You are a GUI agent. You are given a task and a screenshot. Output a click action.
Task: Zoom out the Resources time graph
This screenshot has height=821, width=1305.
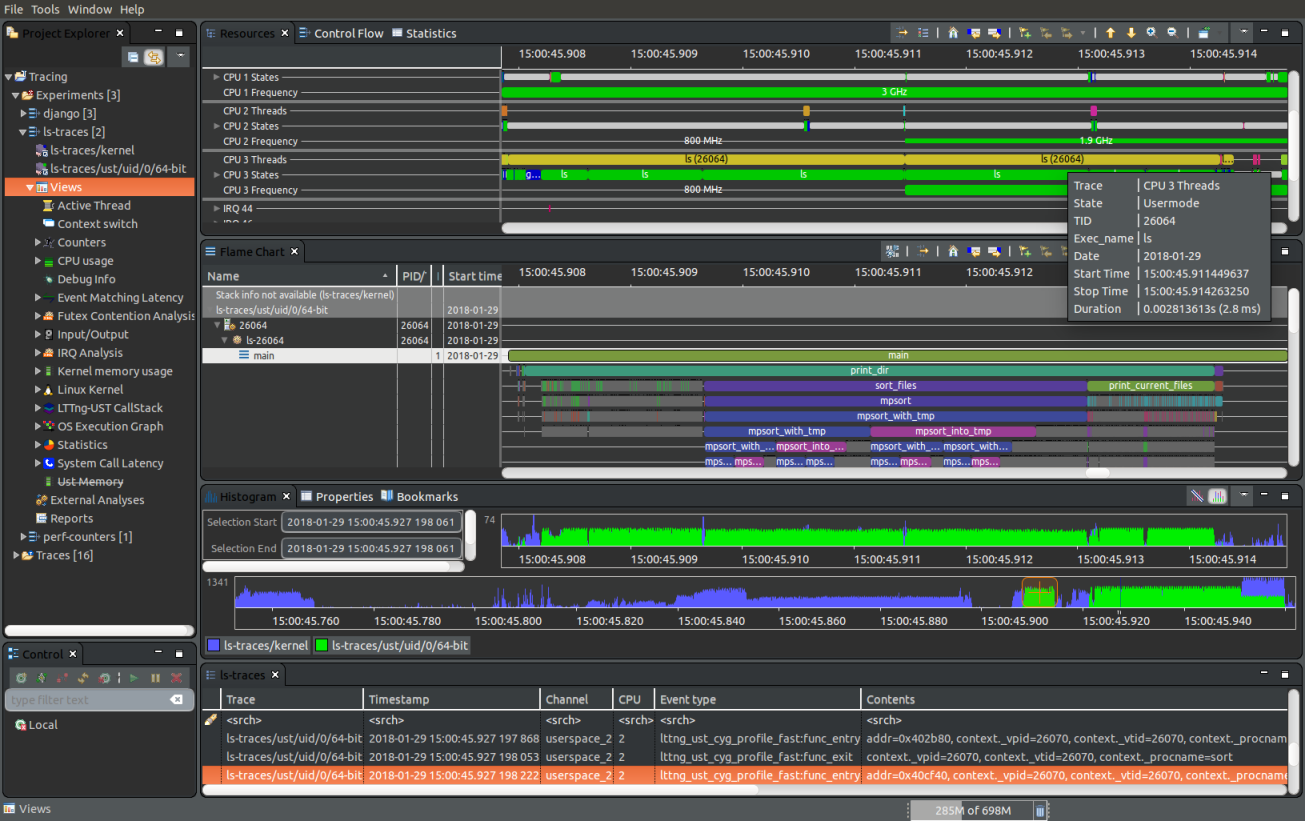(x=1172, y=33)
